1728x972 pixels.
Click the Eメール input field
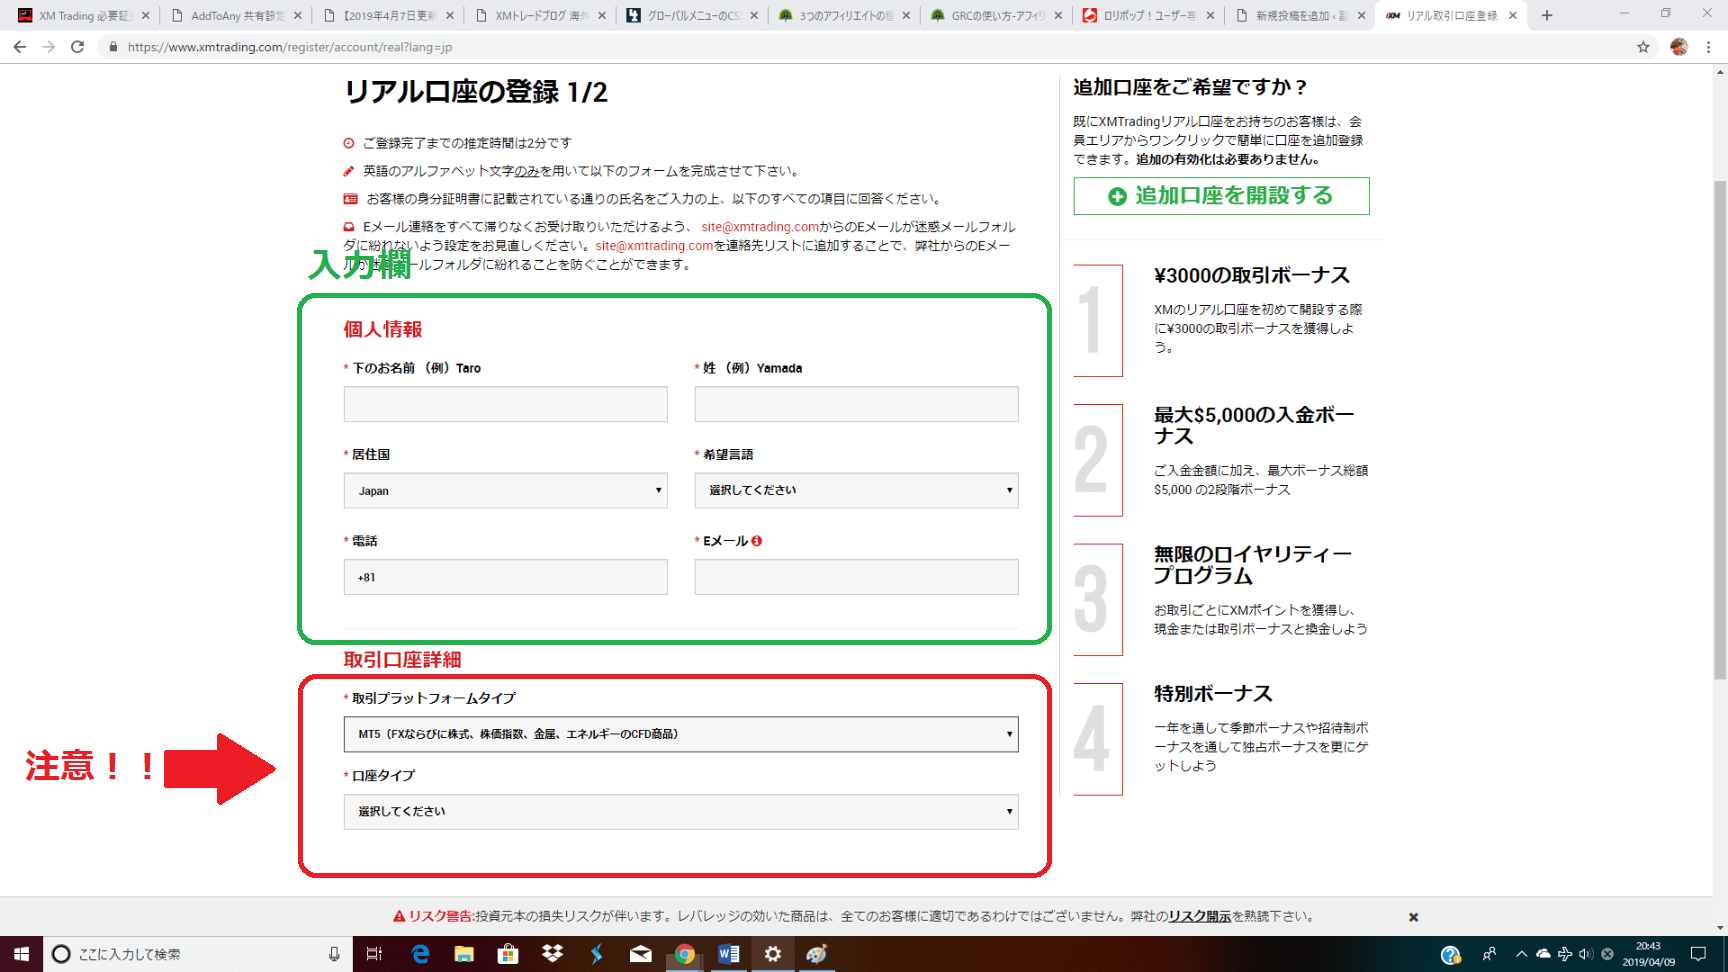(857, 577)
